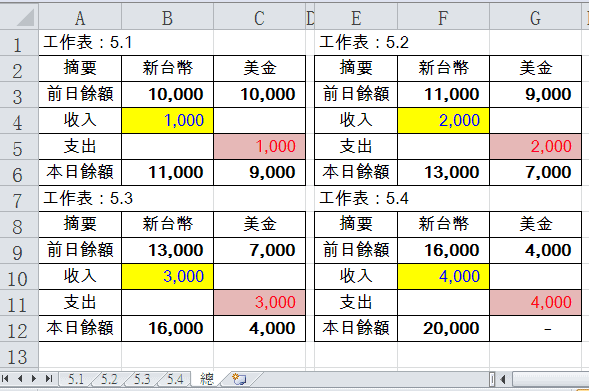
Task: Select cell B6 showing 11,000
Action: 168,172
